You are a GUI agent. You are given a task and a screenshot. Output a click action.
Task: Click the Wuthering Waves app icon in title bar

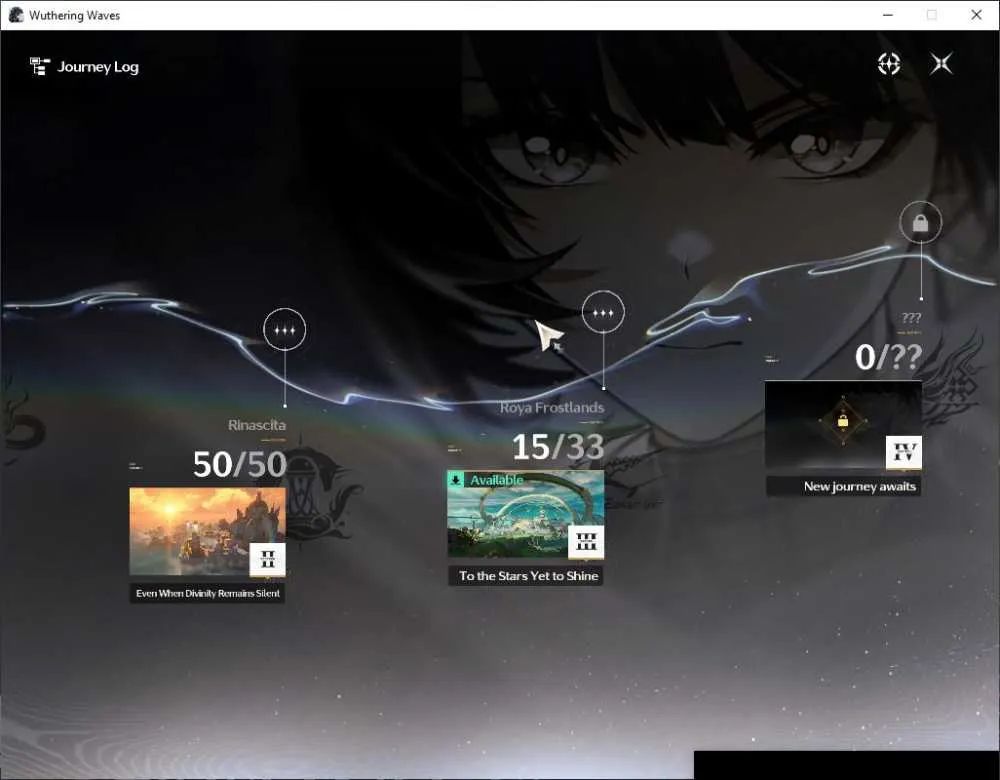[16, 15]
